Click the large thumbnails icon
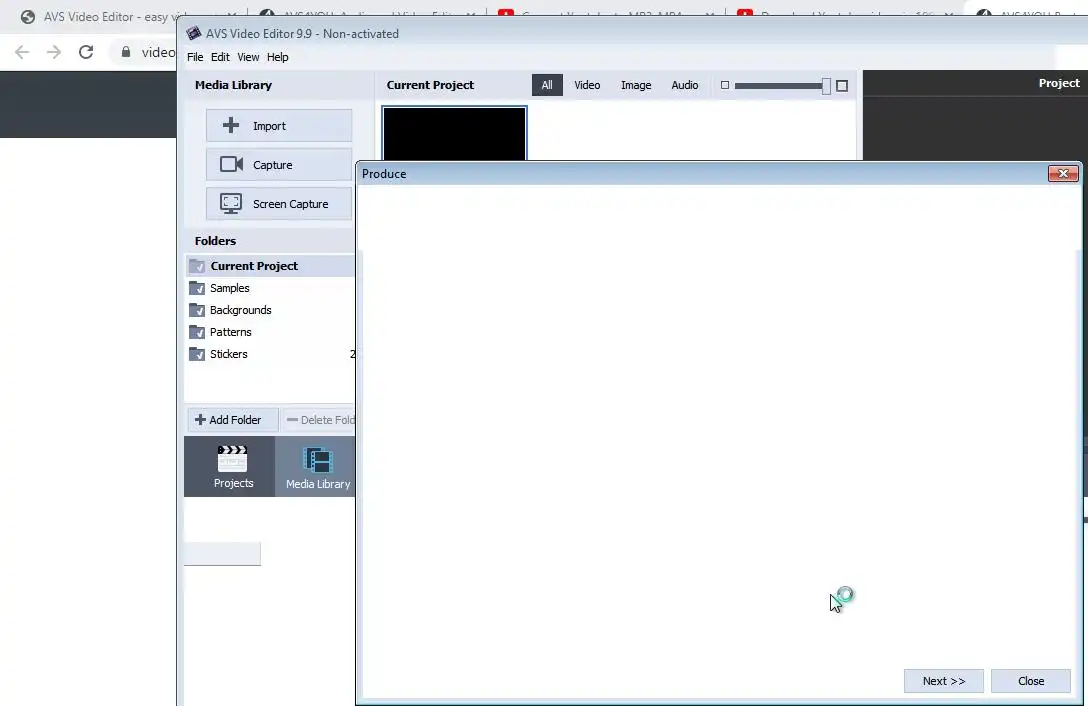 (842, 85)
